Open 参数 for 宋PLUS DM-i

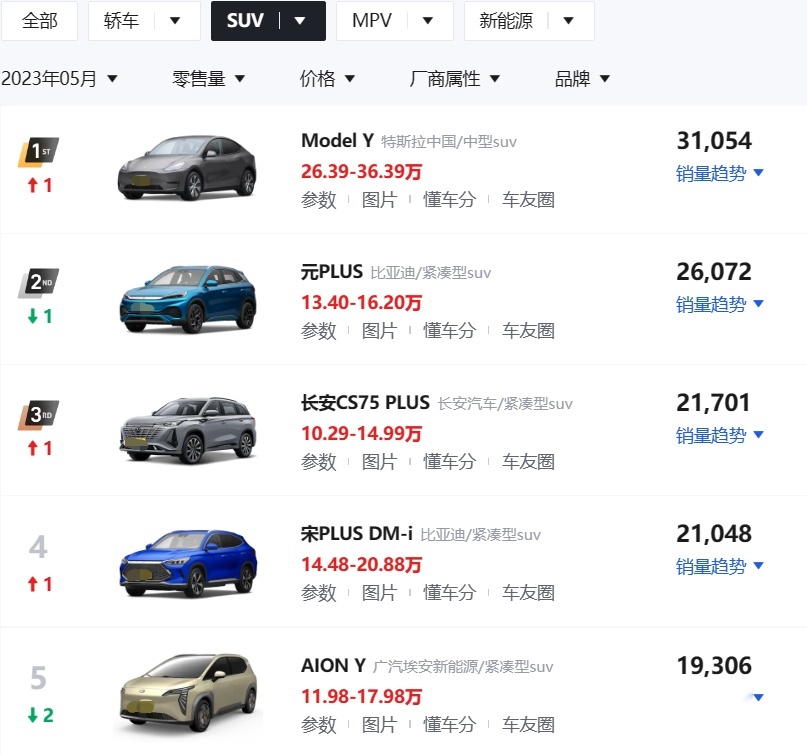tap(319, 593)
